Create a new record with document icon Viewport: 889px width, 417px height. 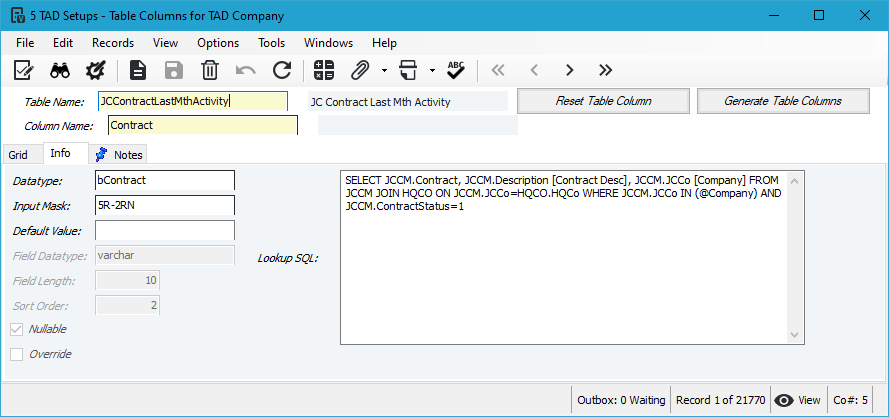138,70
